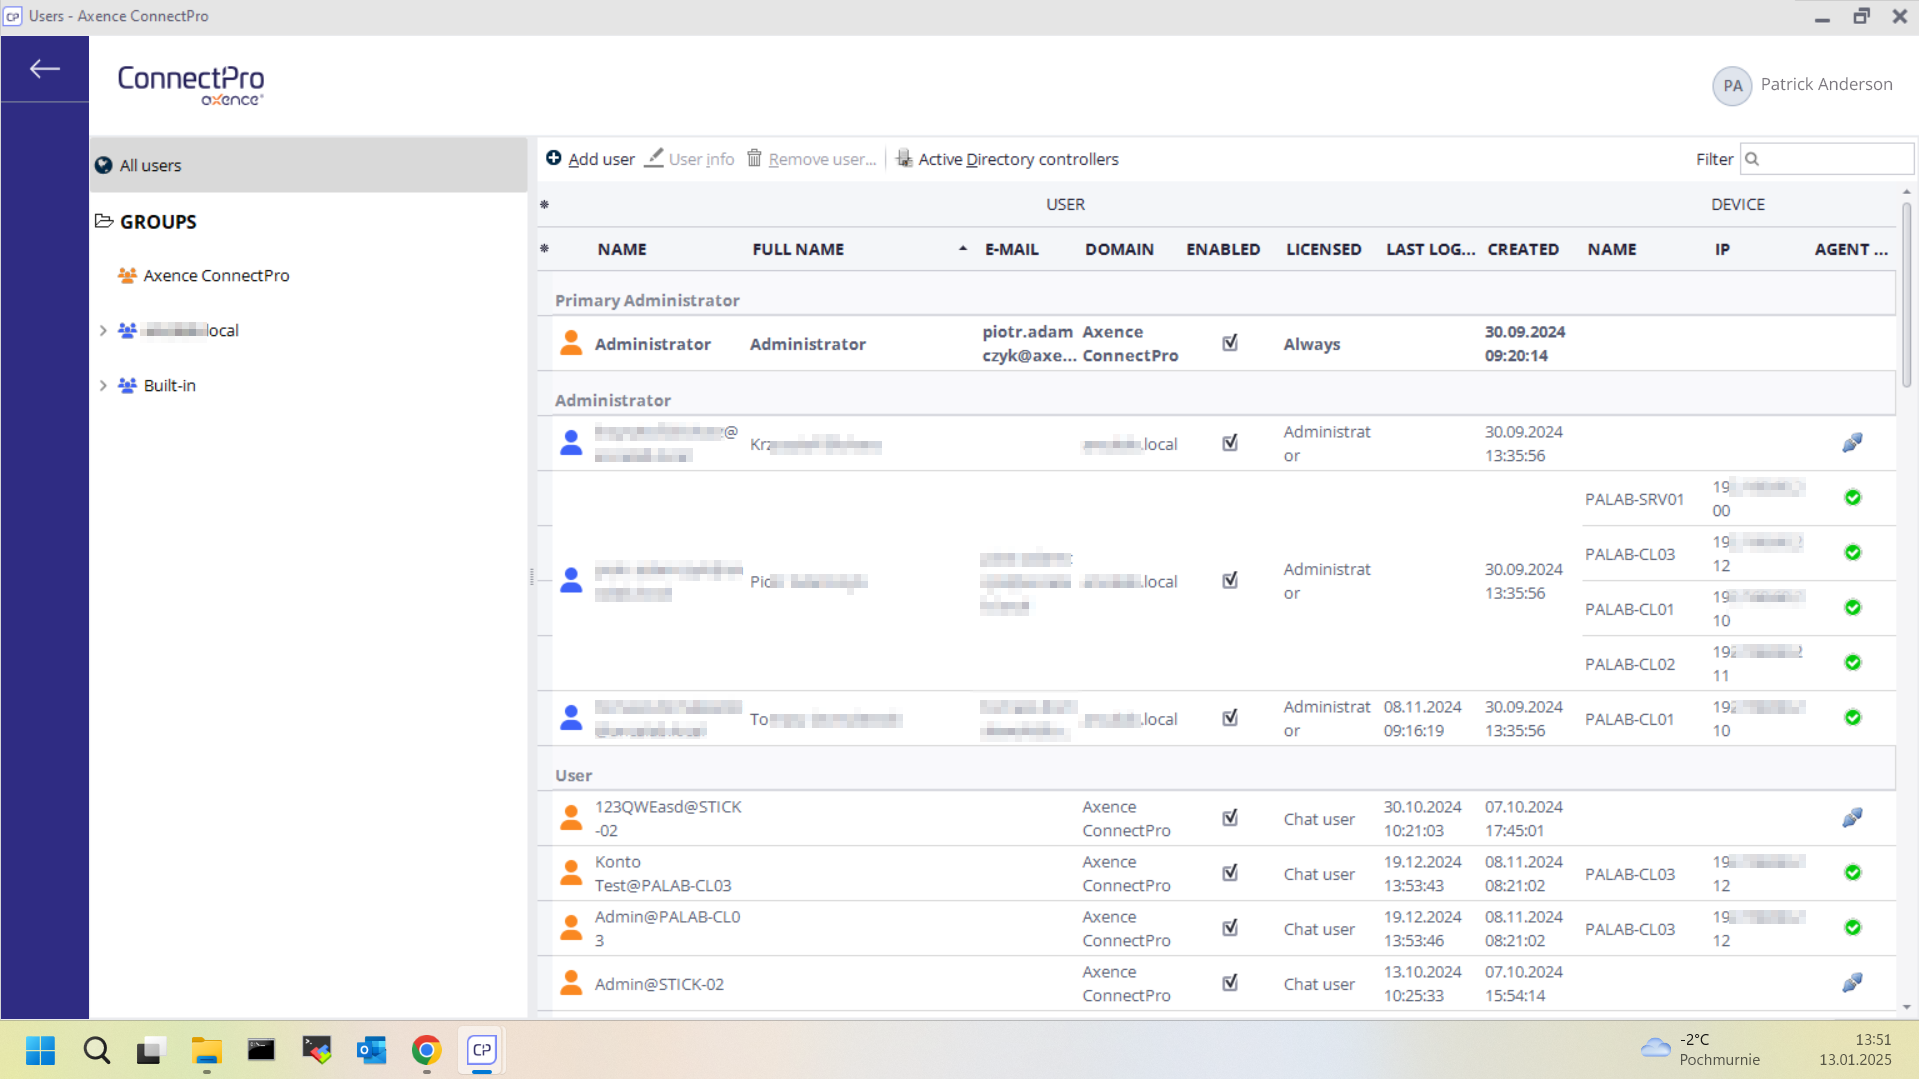The width and height of the screenshot is (1919, 1079).
Task: Open Patrick Anderson profile avatar
Action: (1732, 85)
